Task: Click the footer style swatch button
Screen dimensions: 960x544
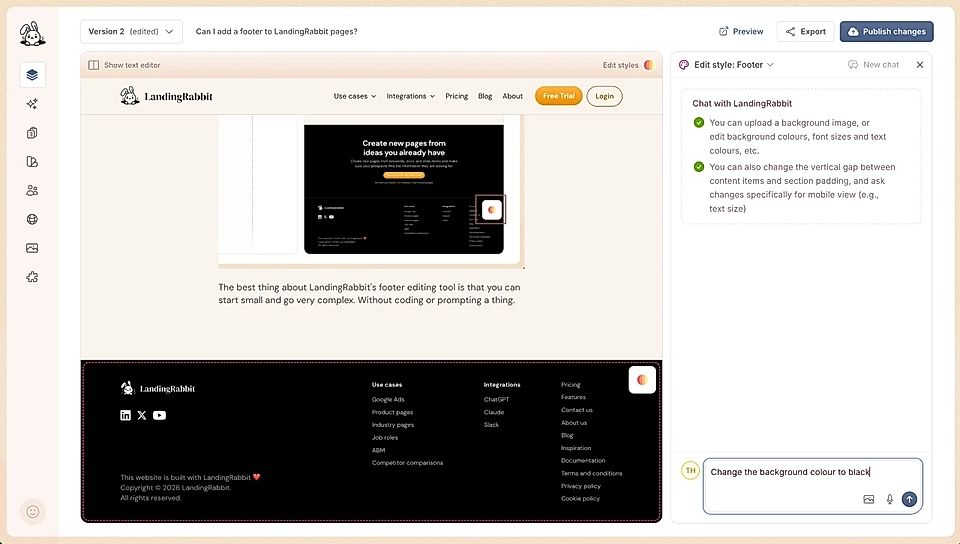Action: [642, 379]
